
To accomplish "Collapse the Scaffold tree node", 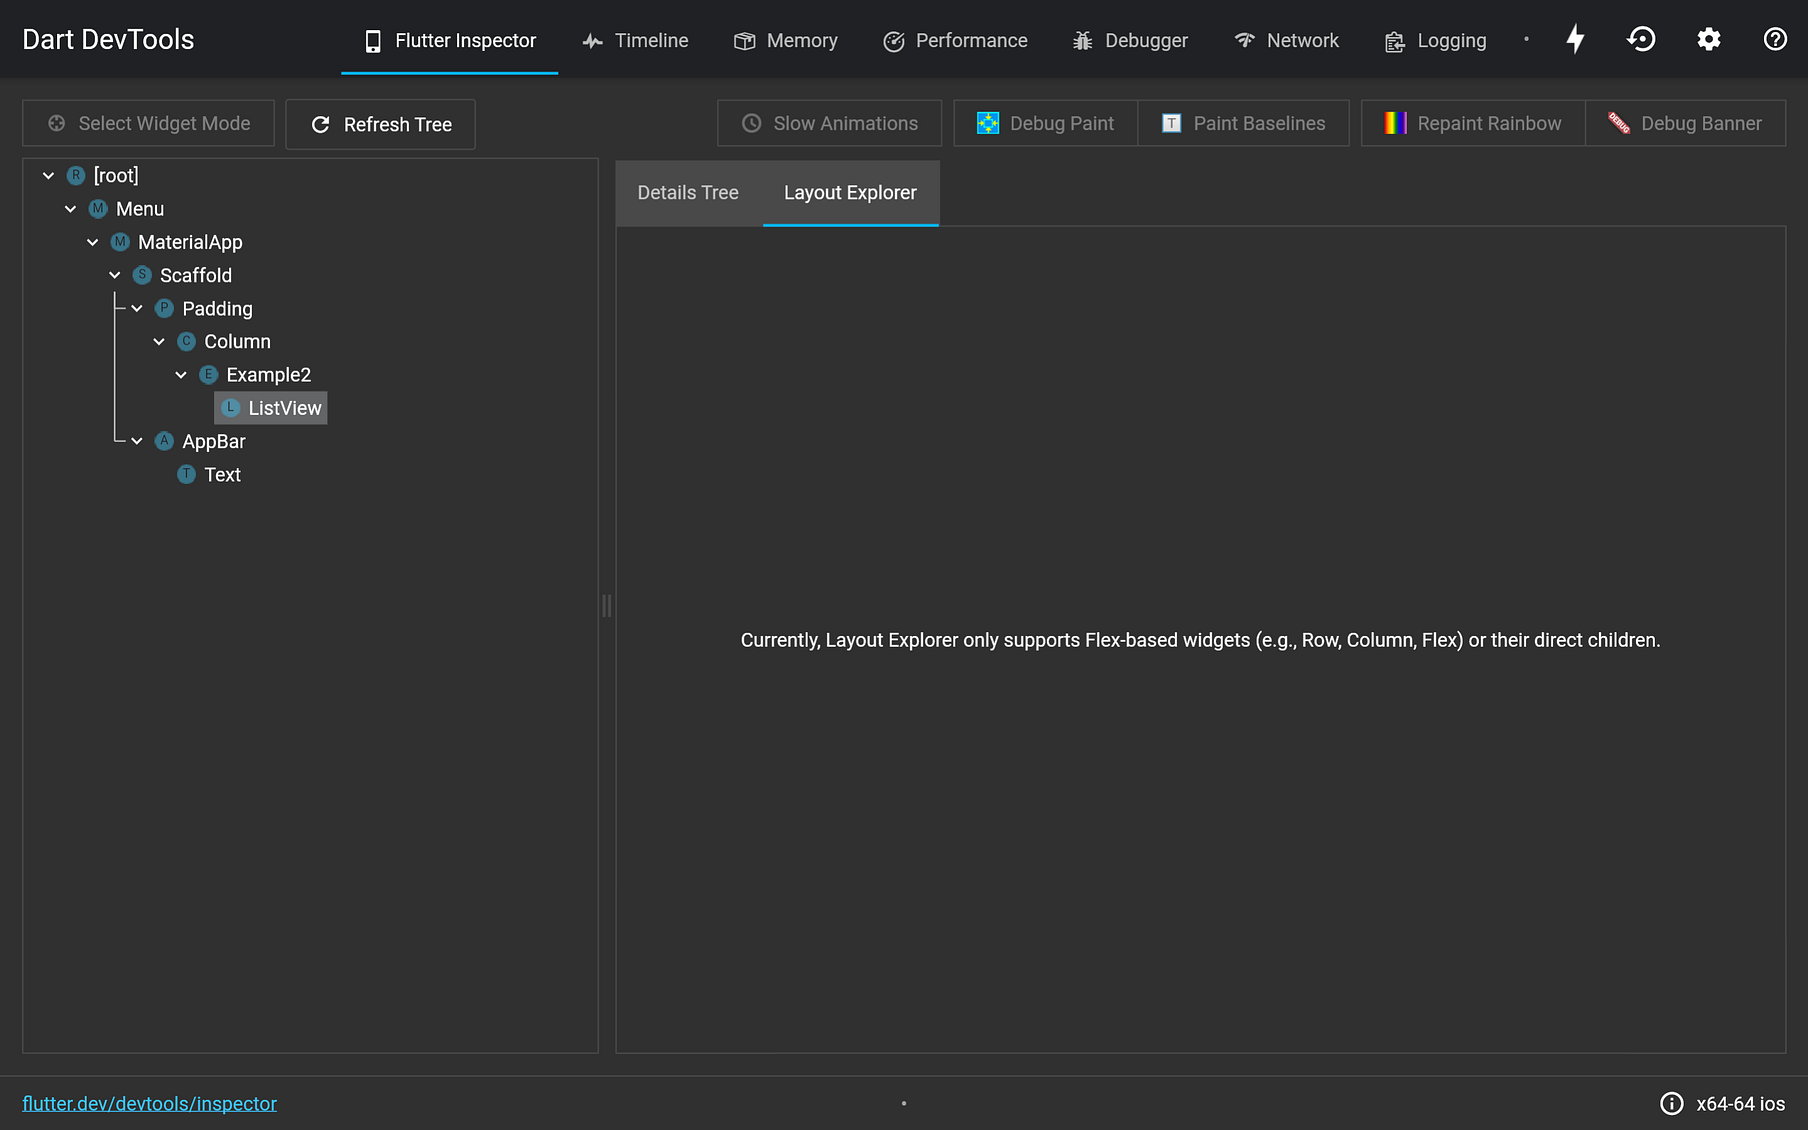I will coord(114,275).
